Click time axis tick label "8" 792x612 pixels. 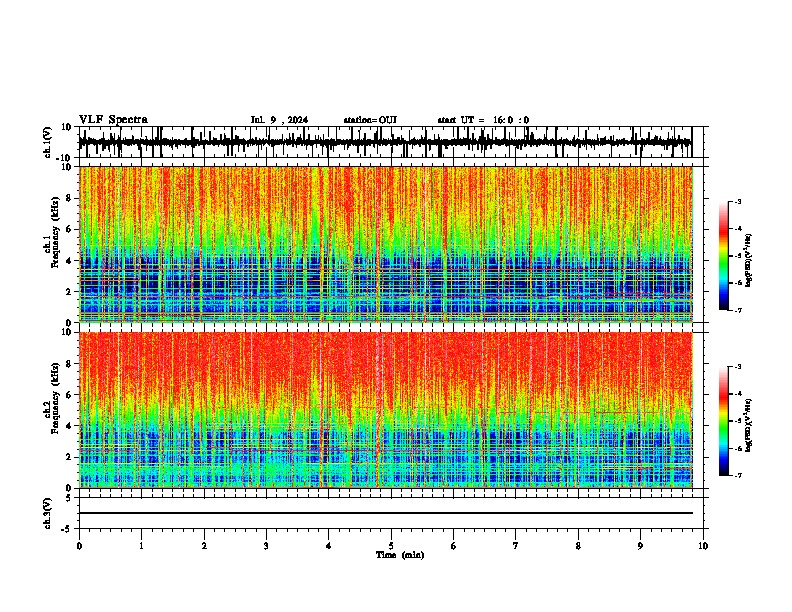pos(578,546)
